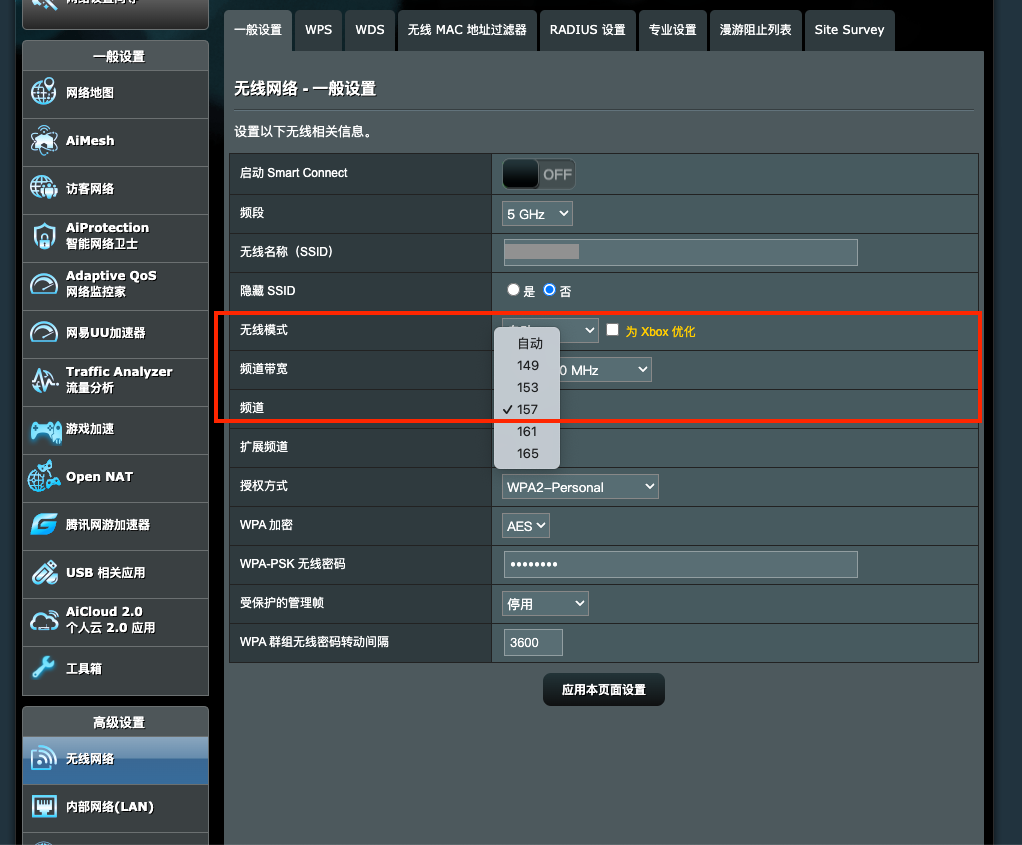Viewport: 1022px width, 845px height.
Task: Open the Site Survey tab
Action: (x=849, y=30)
